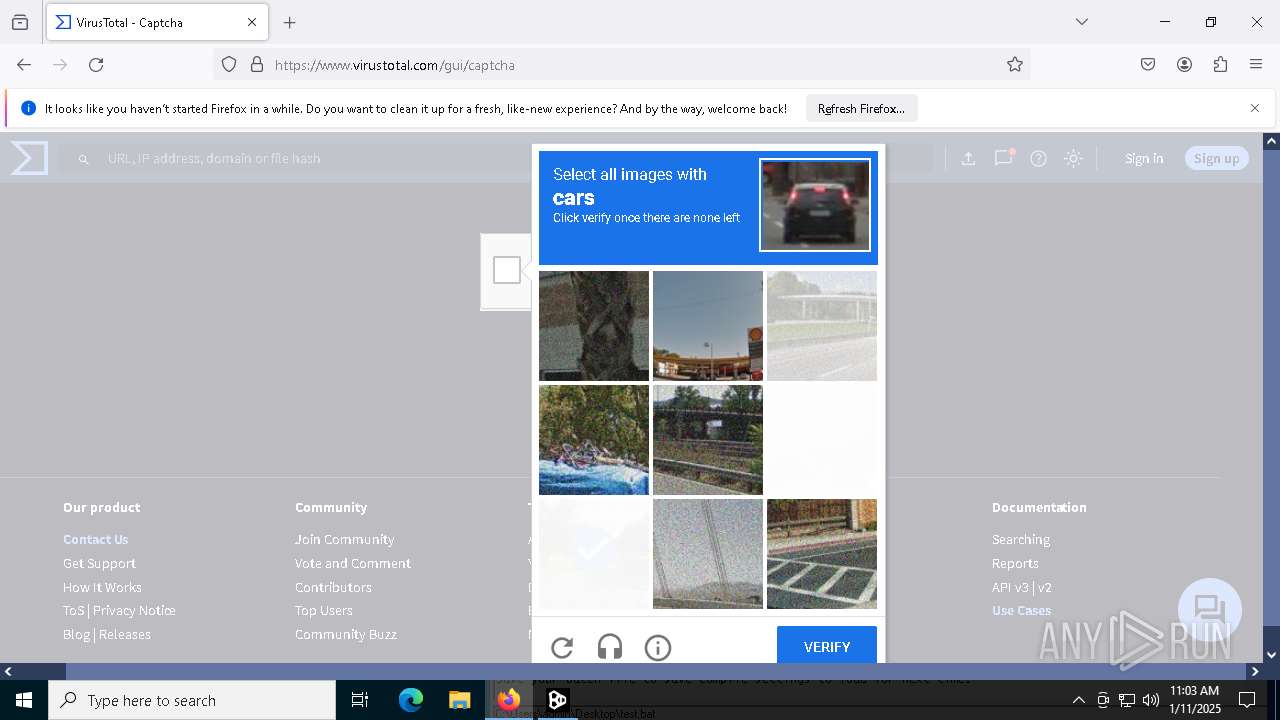The height and width of the screenshot is (720, 1280).
Task: Switch to the audio challenge headphones icon
Action: [610, 648]
